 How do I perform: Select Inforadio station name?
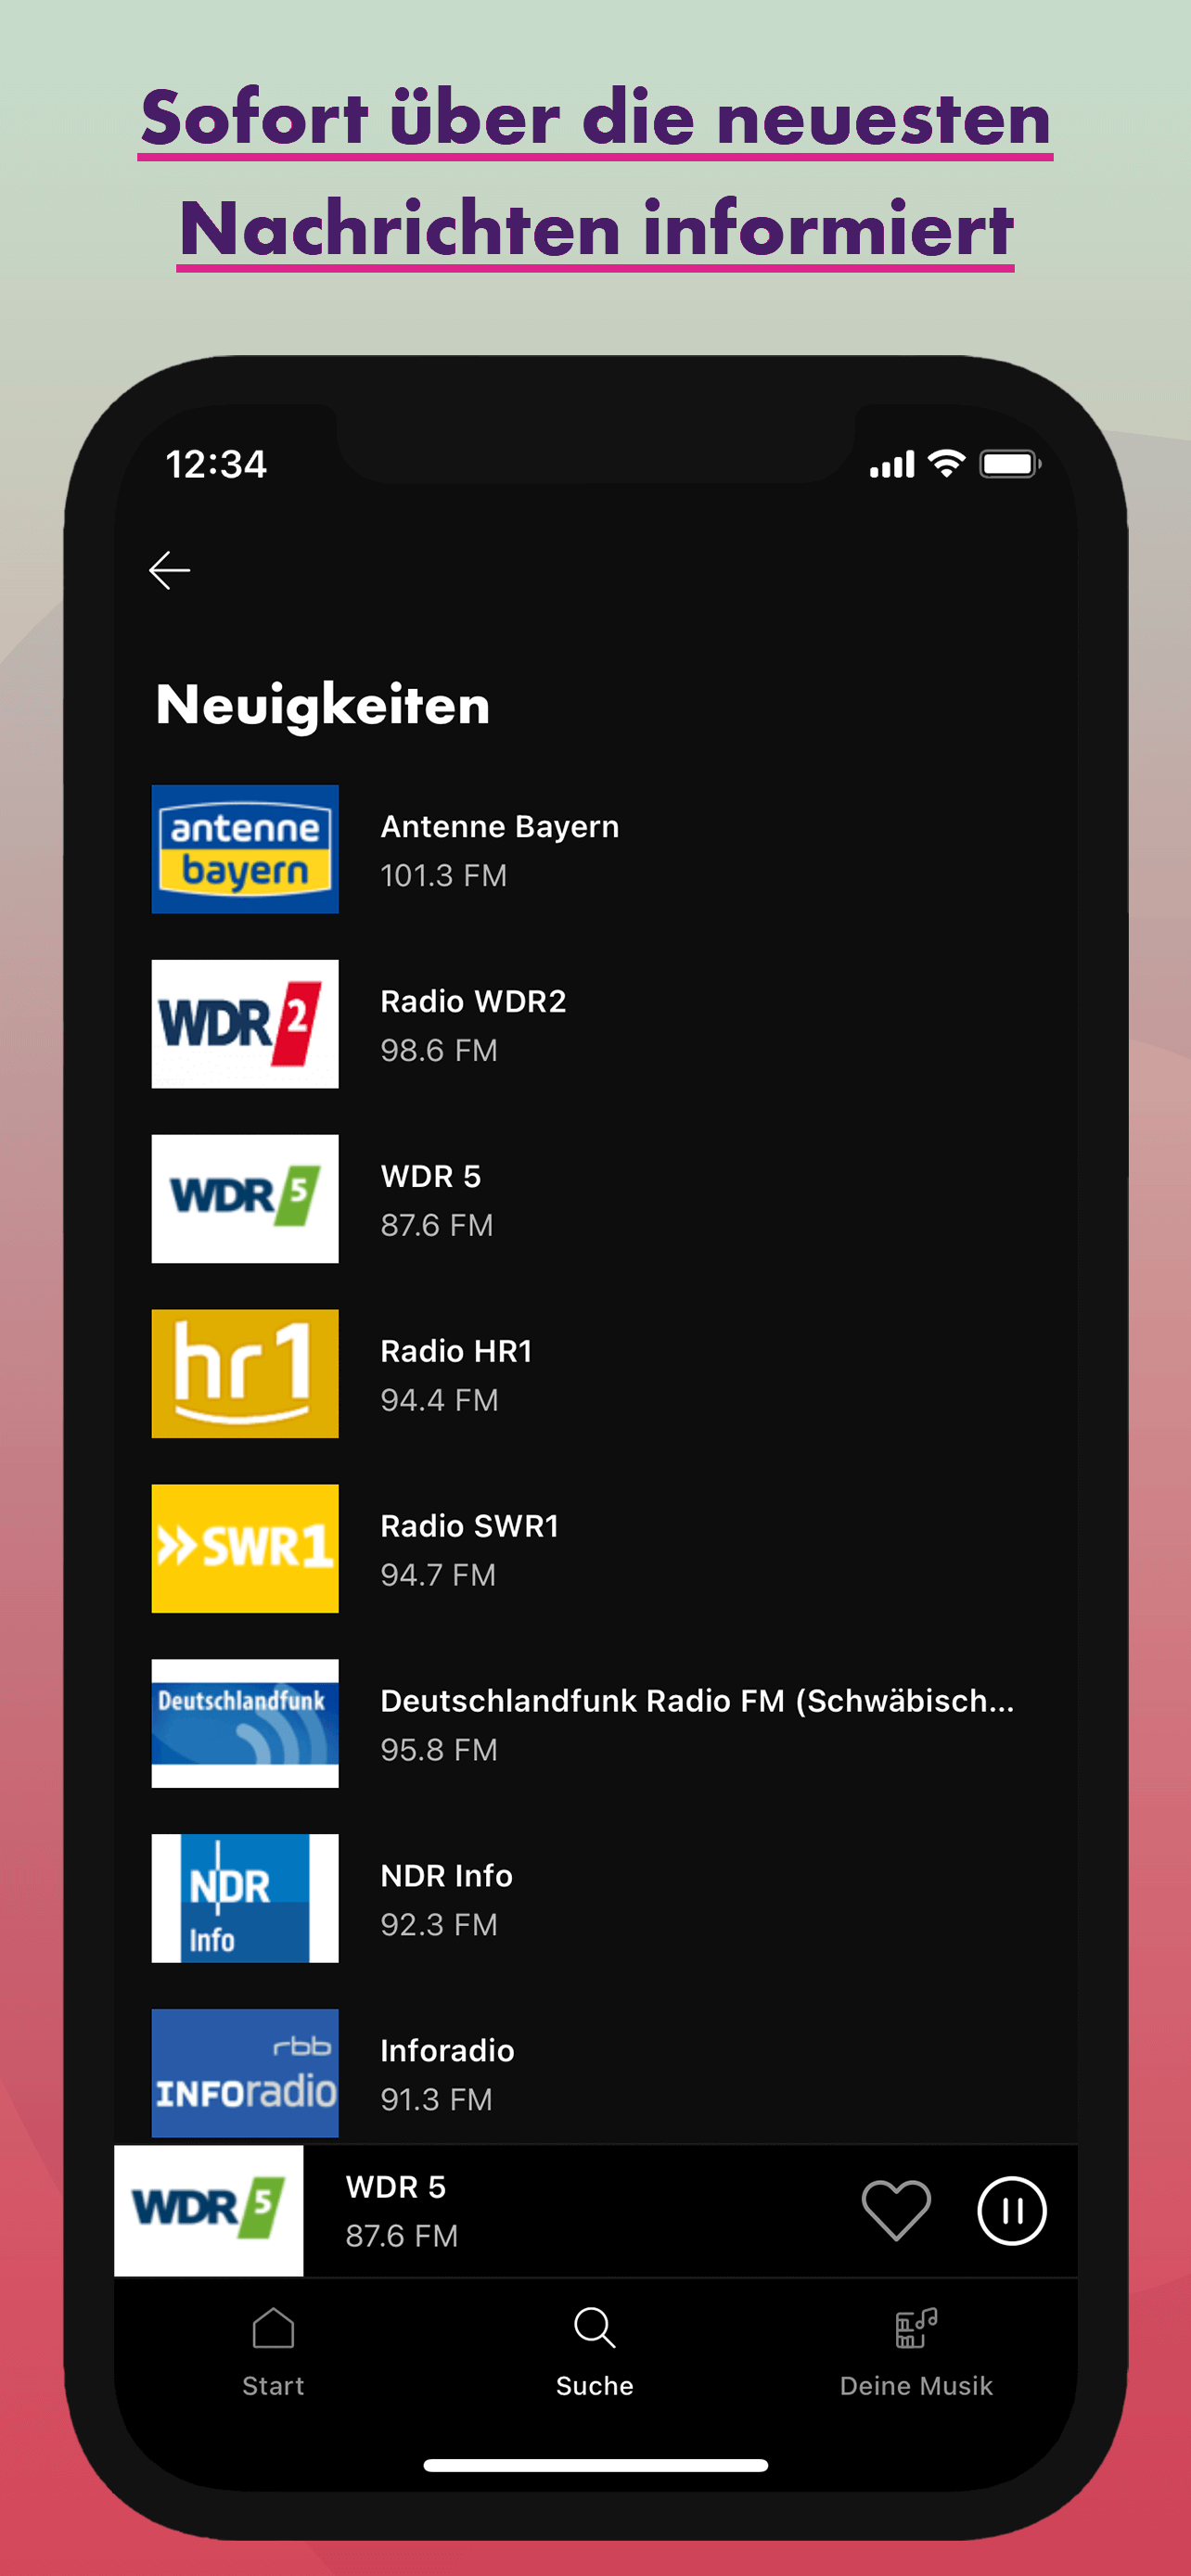(x=448, y=2051)
